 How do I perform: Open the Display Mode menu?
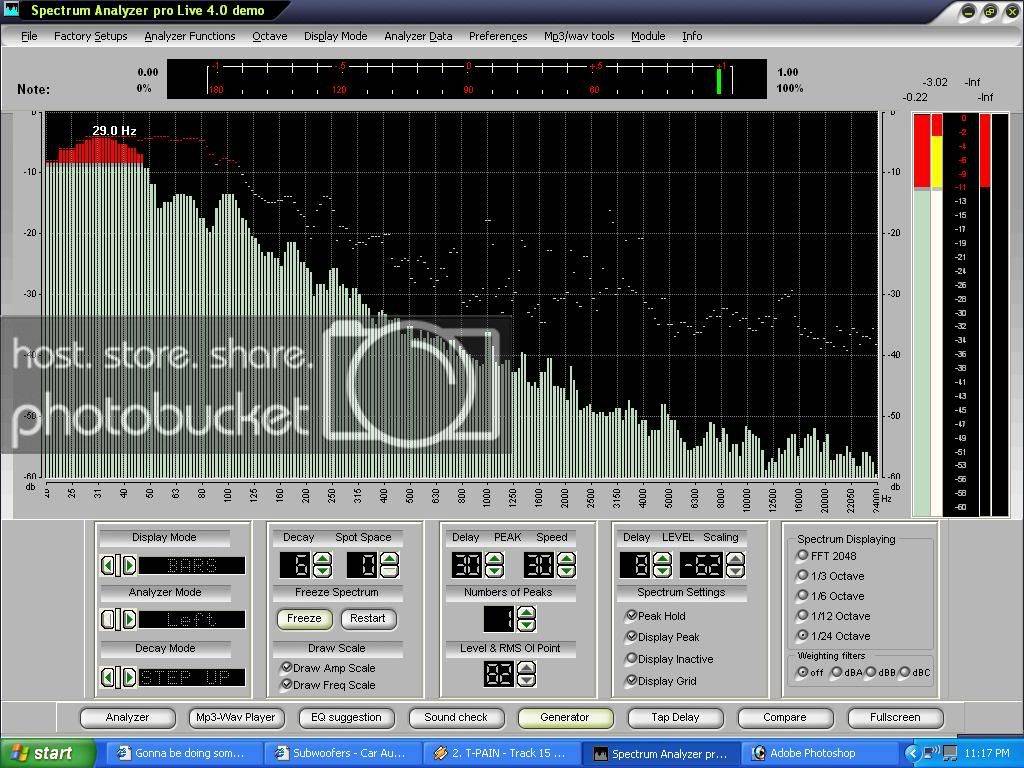(336, 36)
